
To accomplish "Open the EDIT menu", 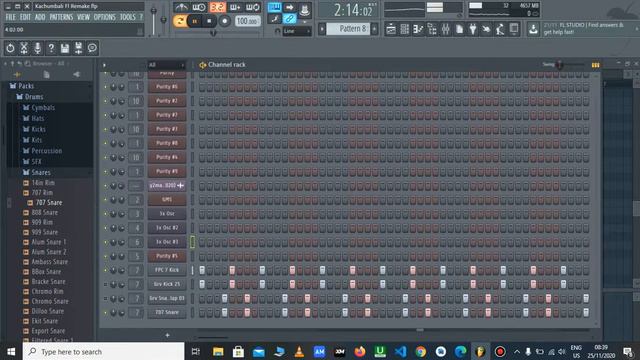I will (x=25, y=17).
